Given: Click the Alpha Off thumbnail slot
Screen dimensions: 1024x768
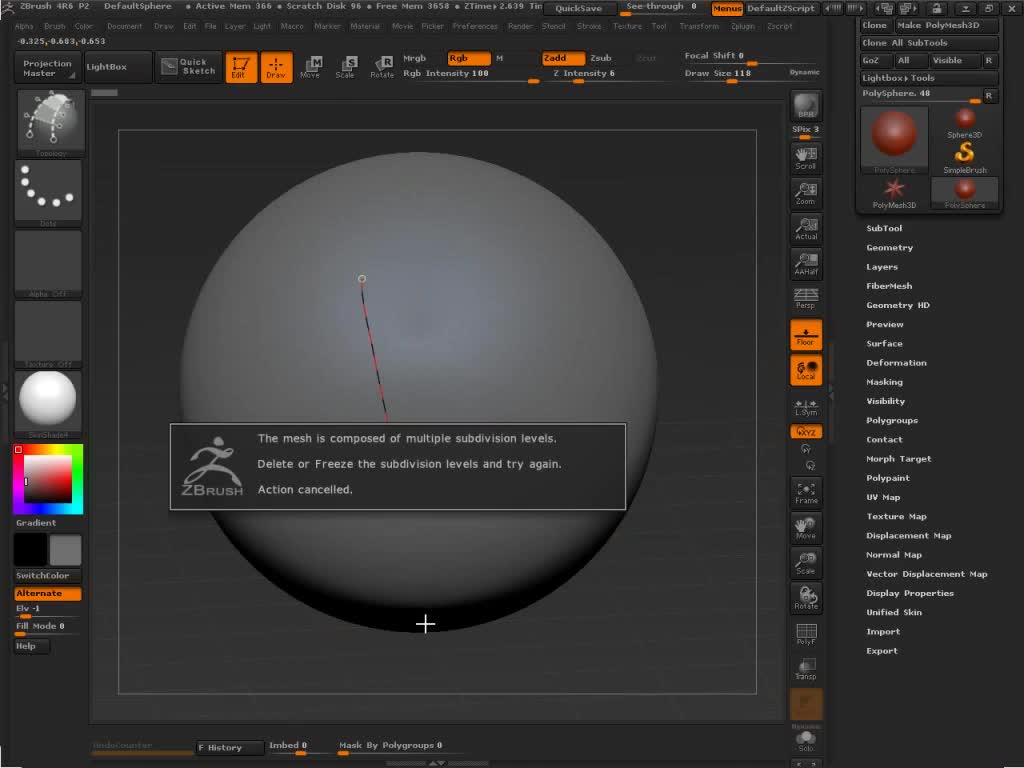Looking at the screenshot, I should point(48,264).
